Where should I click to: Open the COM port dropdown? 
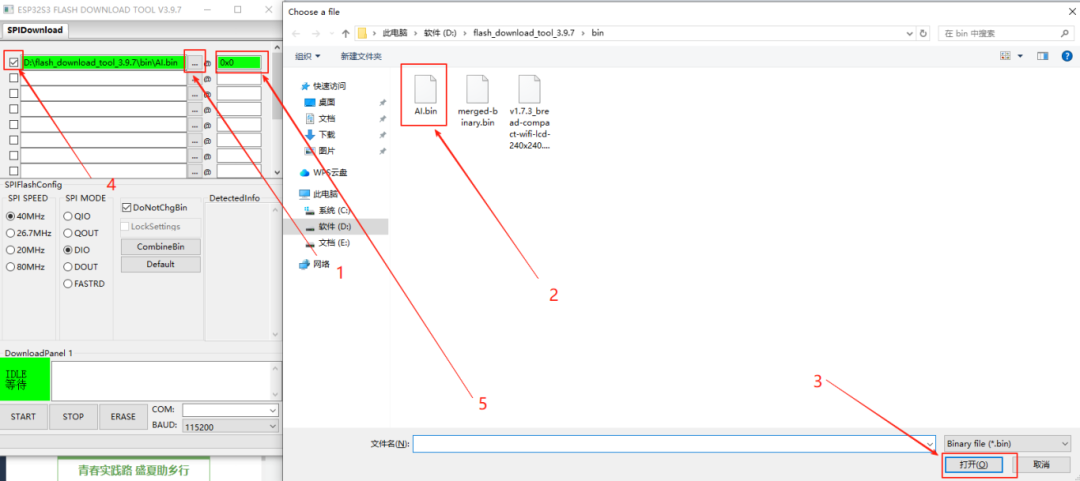[273, 410]
